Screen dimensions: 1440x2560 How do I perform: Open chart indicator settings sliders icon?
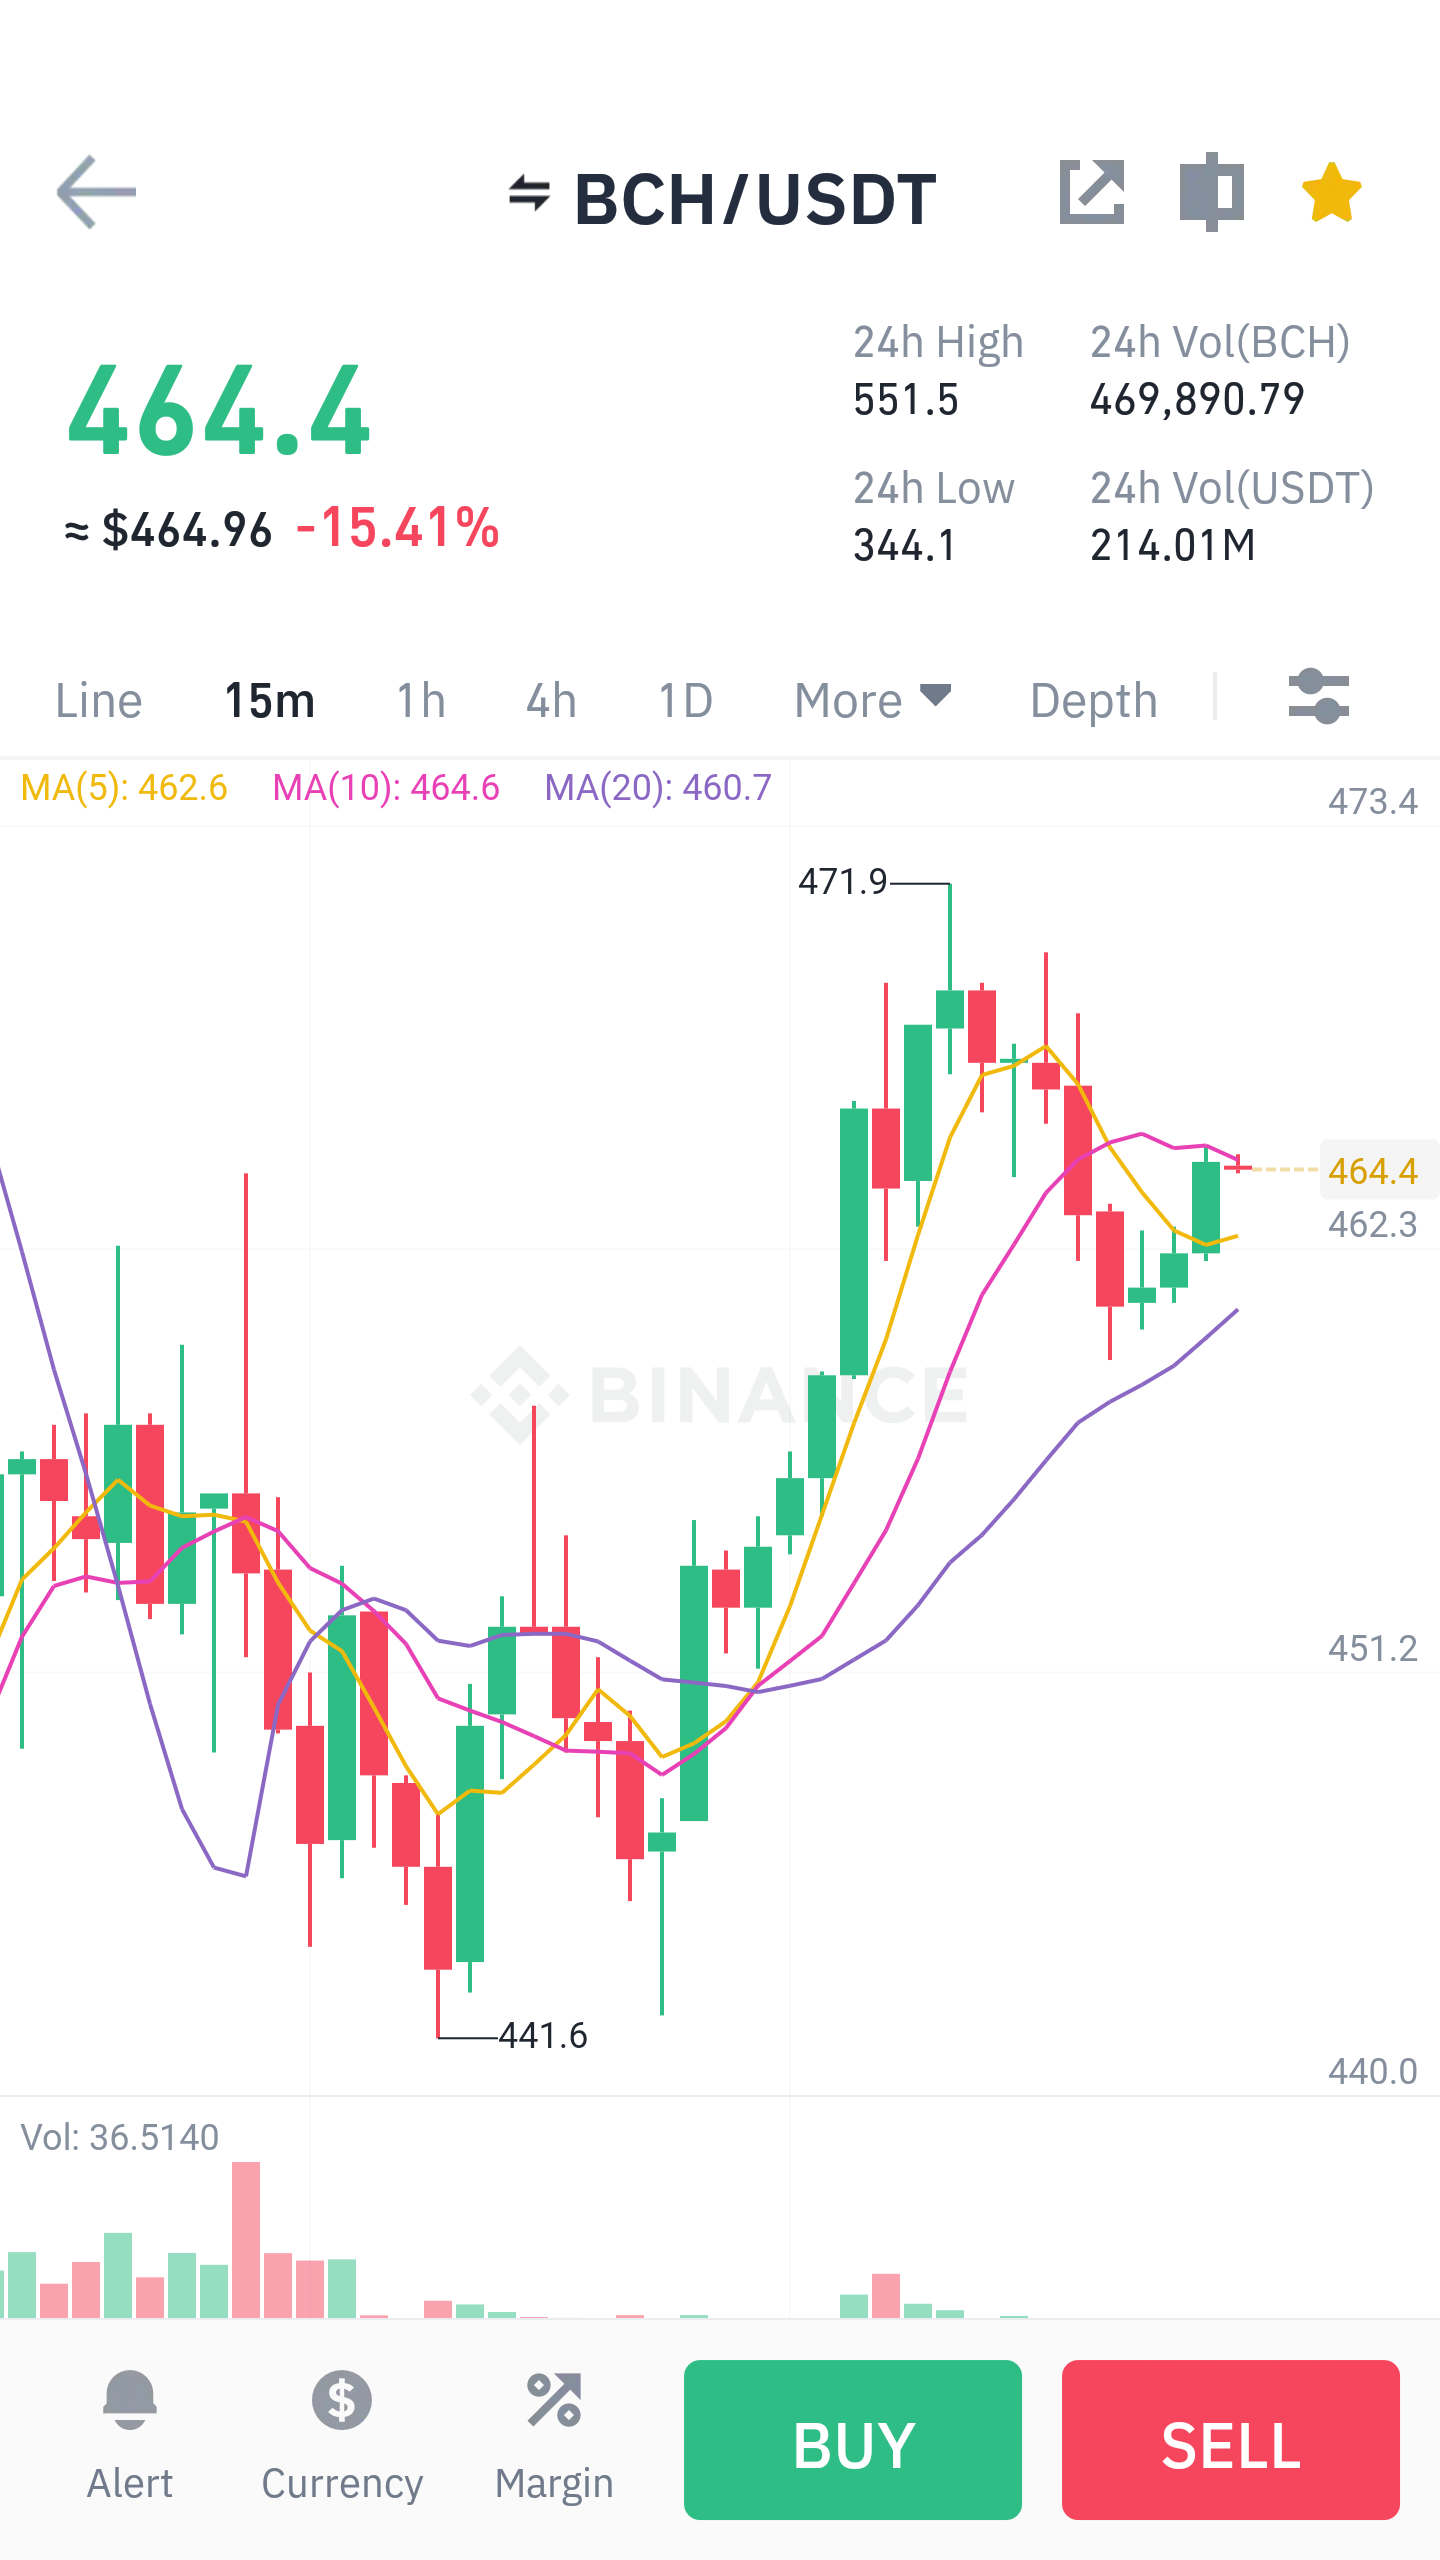coord(1319,697)
